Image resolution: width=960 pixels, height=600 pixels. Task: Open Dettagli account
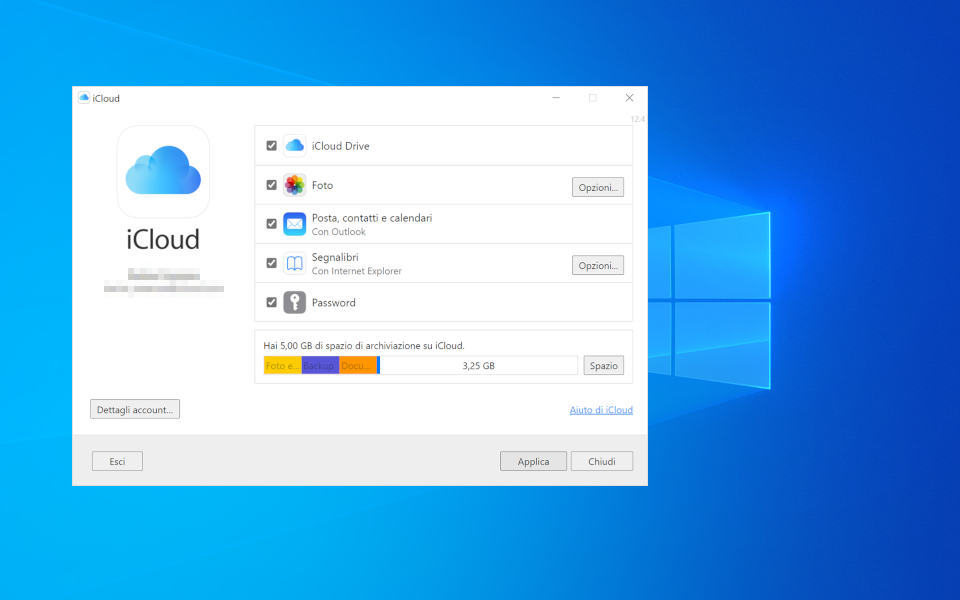pyautogui.click(x=134, y=409)
